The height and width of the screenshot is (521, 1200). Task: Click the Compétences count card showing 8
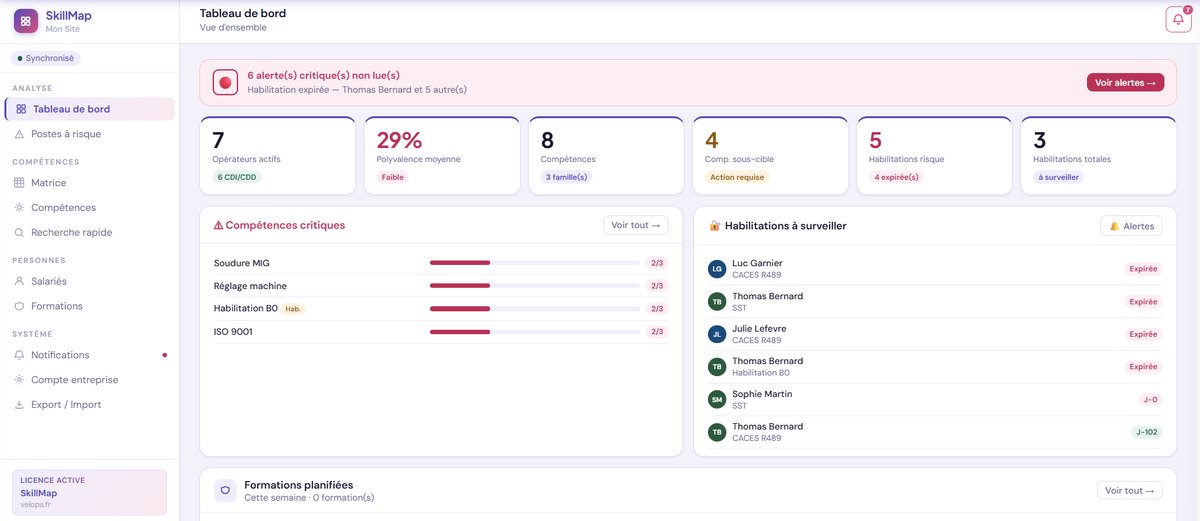(606, 156)
